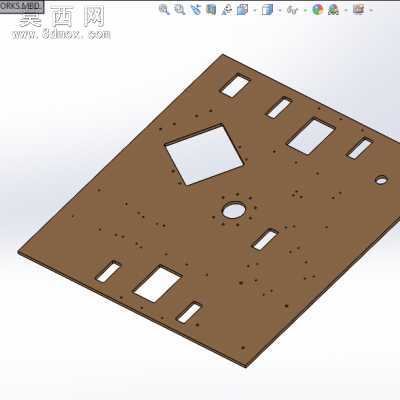This screenshot has height=400, width=400.
Task: Click the Hide/Show Items glasses icon
Action: coord(292,10)
